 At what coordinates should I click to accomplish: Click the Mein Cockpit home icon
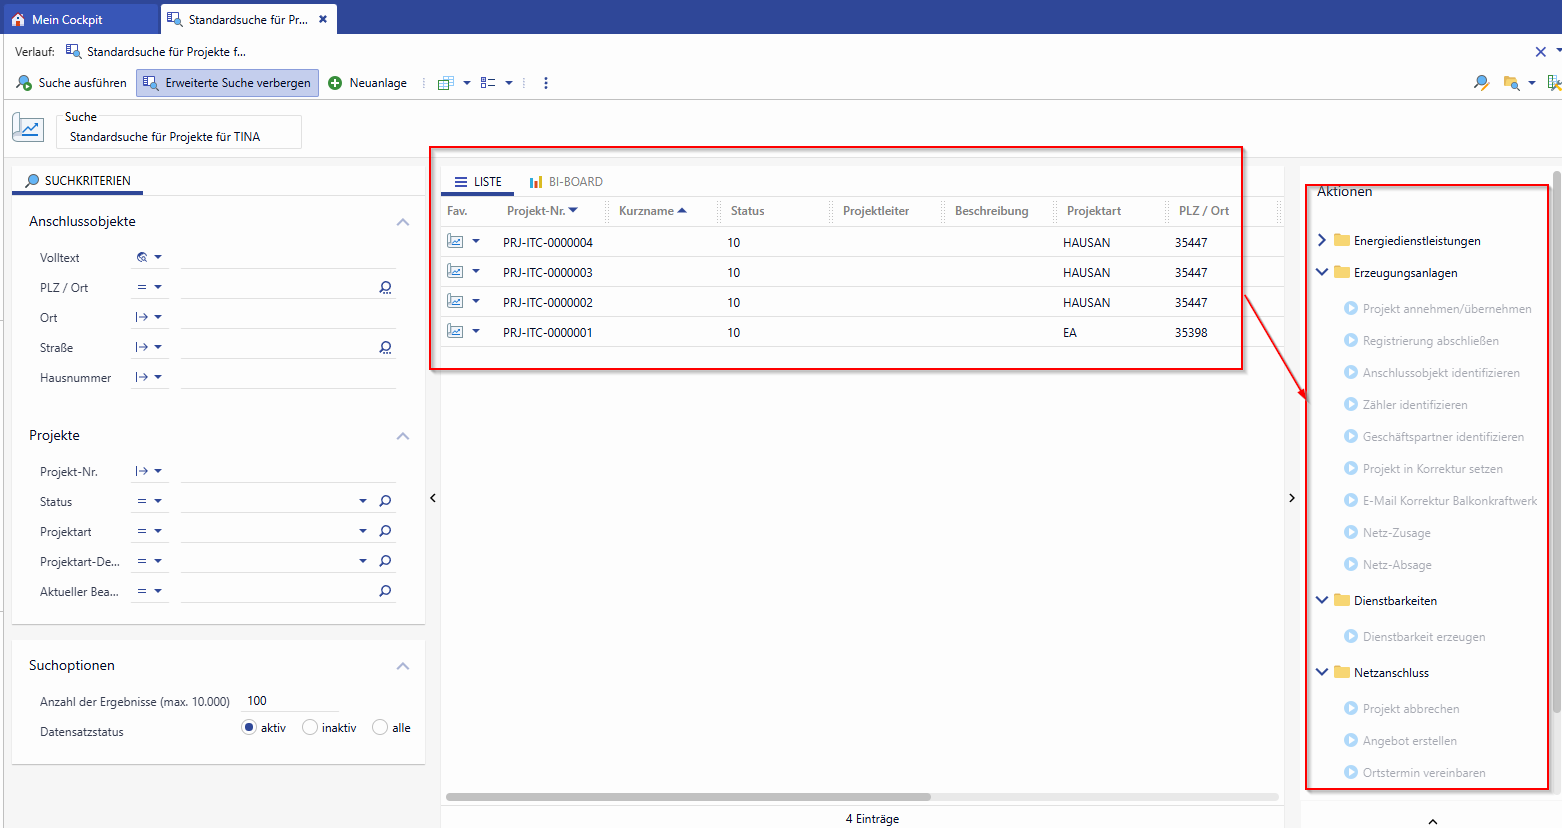coord(18,19)
